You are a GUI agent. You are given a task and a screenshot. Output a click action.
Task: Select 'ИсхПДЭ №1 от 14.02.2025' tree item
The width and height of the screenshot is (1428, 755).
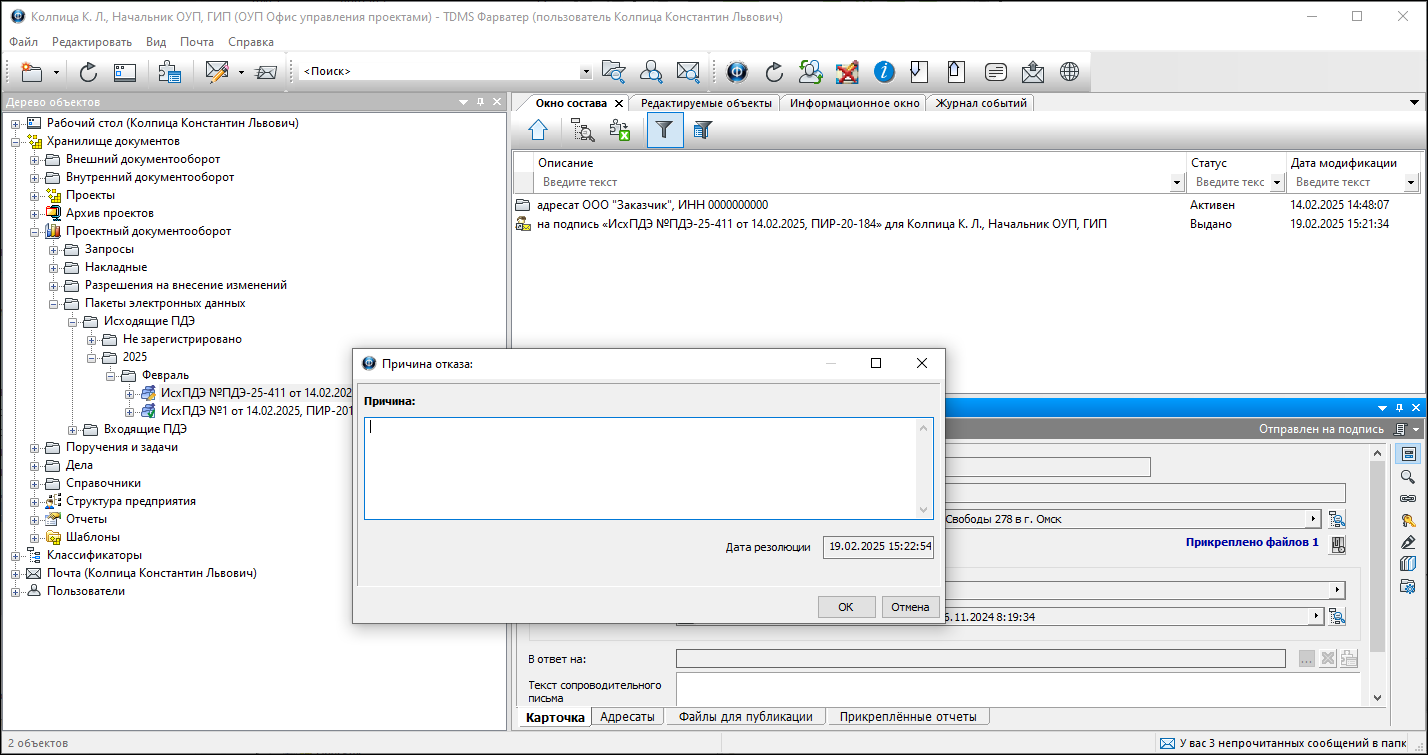pyautogui.click(x=258, y=411)
